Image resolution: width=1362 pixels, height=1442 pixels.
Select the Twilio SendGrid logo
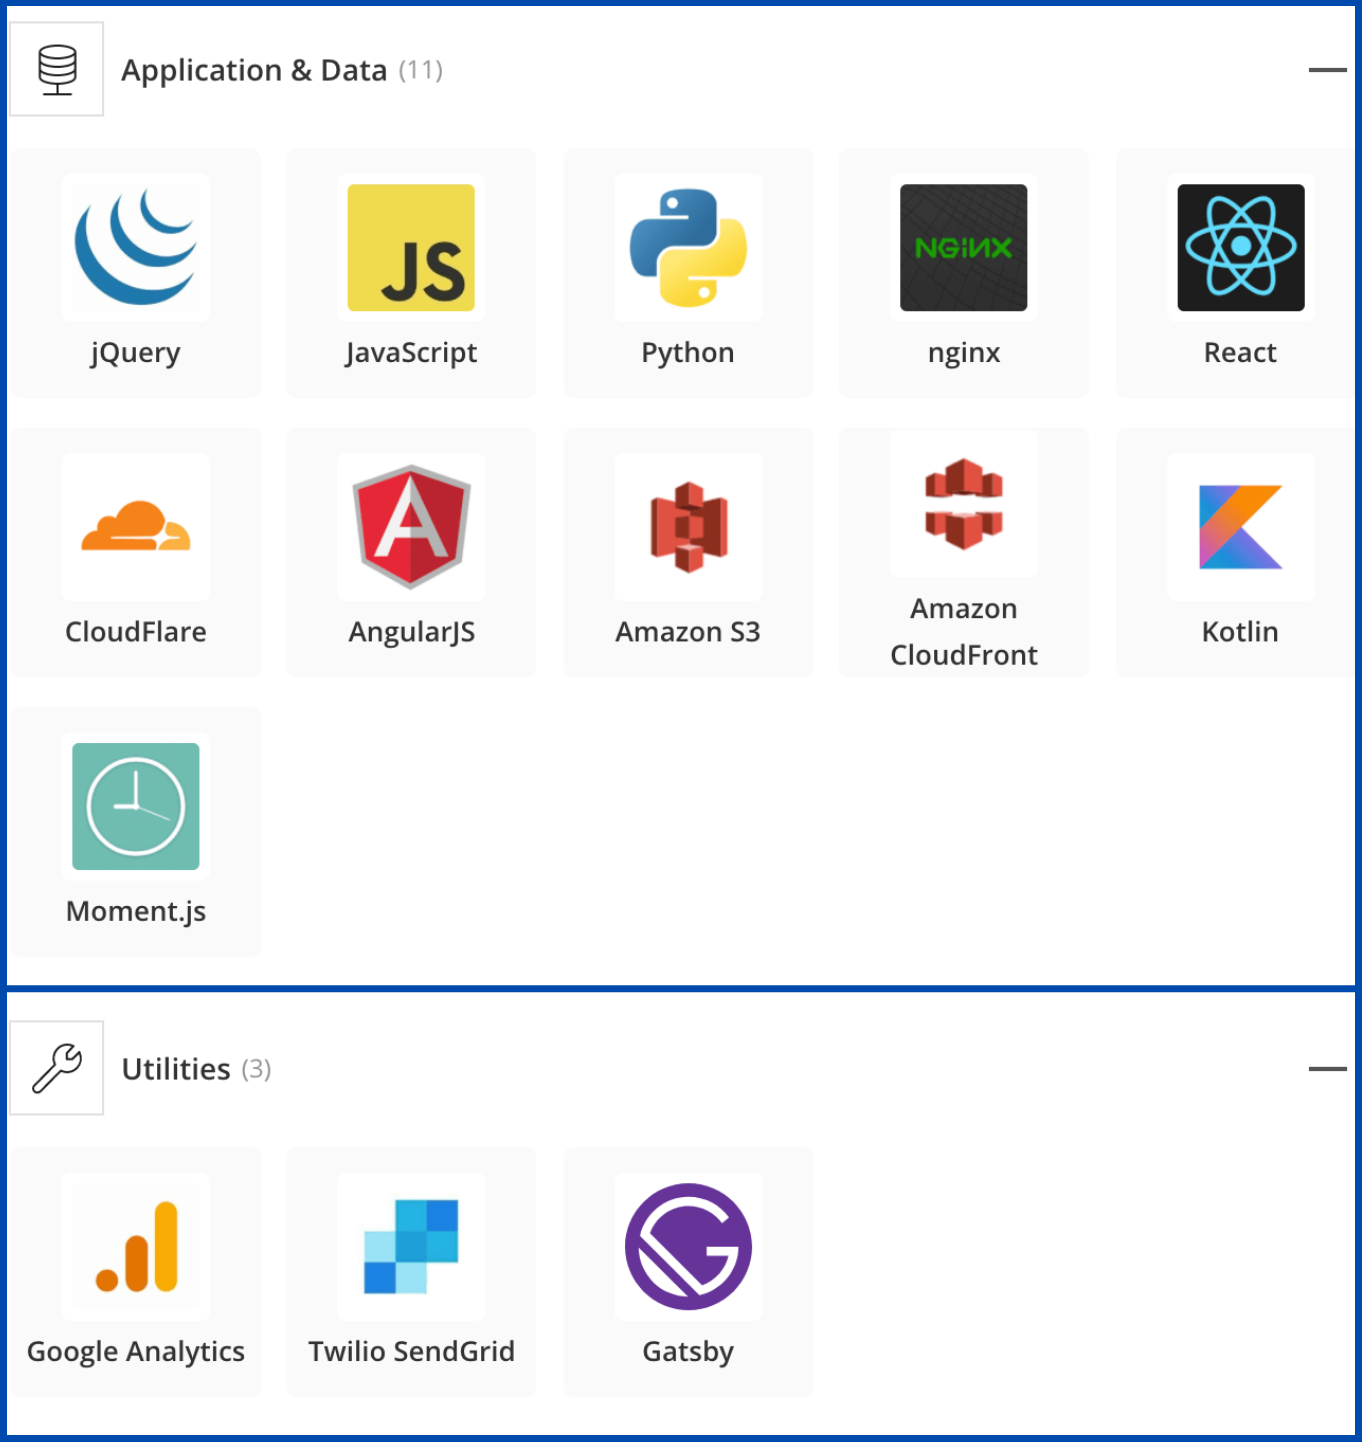411,1247
